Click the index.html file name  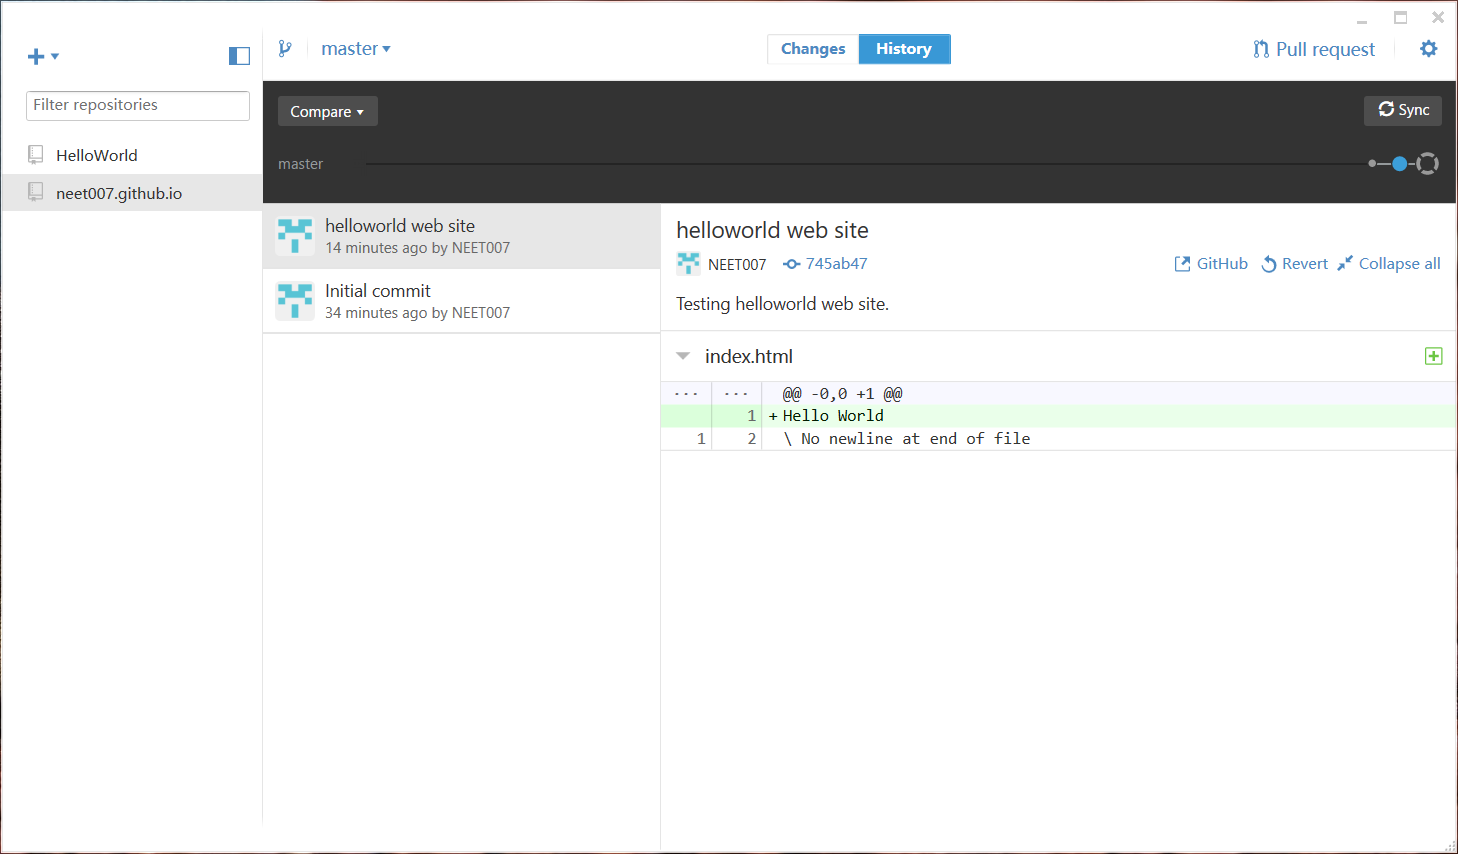[x=749, y=356]
